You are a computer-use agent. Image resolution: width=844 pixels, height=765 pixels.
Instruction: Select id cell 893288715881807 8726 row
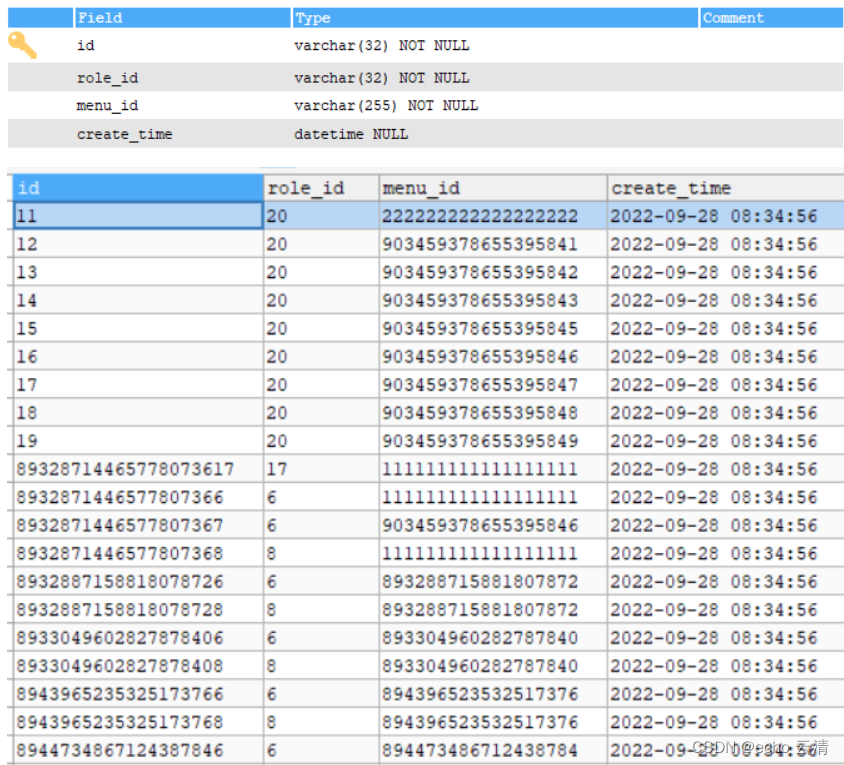coord(138,581)
